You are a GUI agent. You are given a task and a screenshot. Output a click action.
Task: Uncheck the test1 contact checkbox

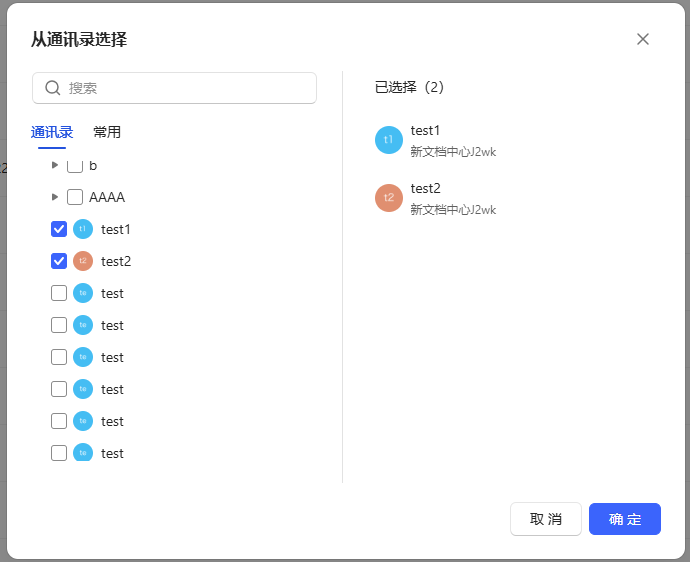(x=59, y=229)
